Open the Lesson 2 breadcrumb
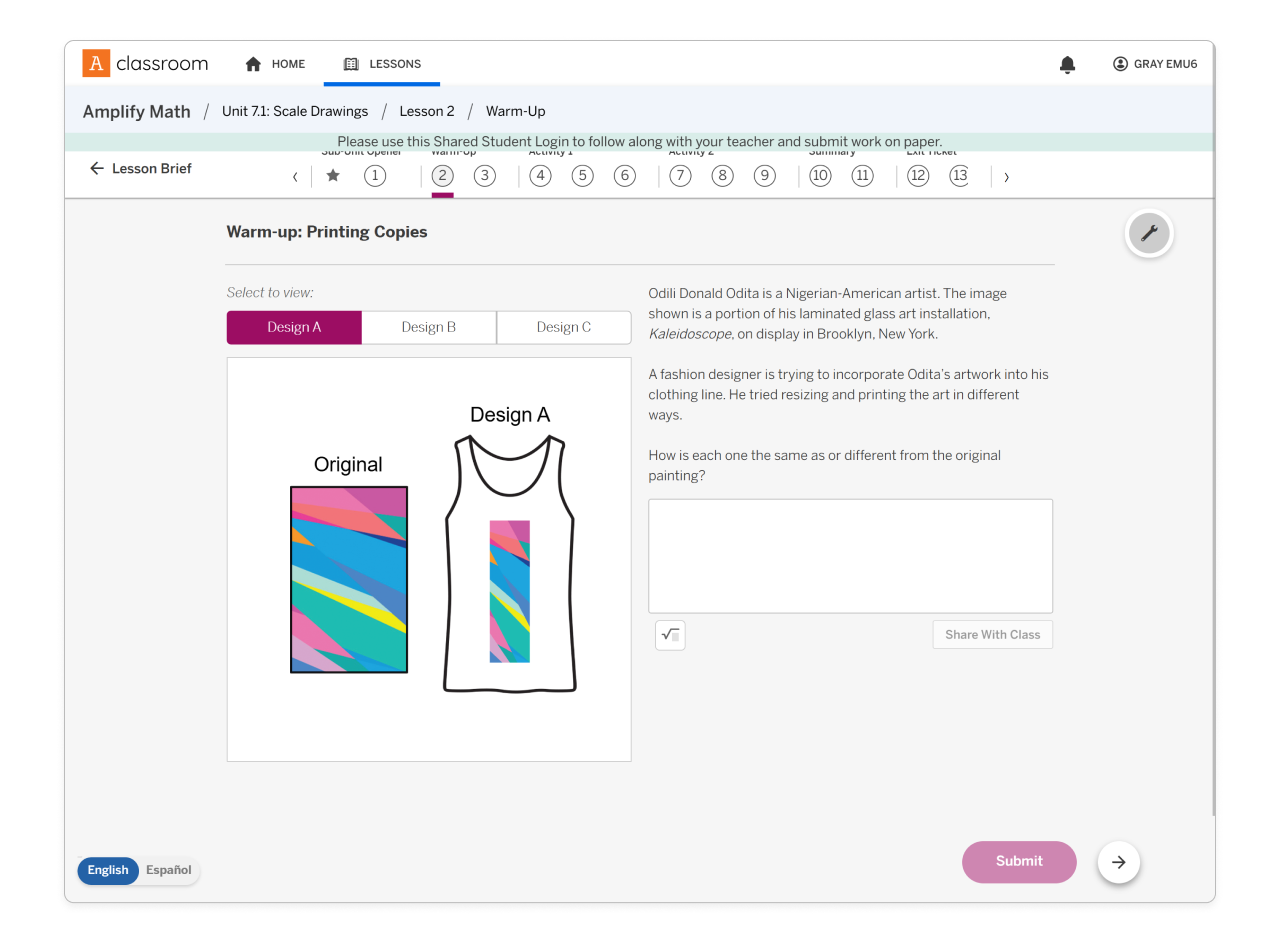Screen dimensions: 1280x943 (427, 111)
